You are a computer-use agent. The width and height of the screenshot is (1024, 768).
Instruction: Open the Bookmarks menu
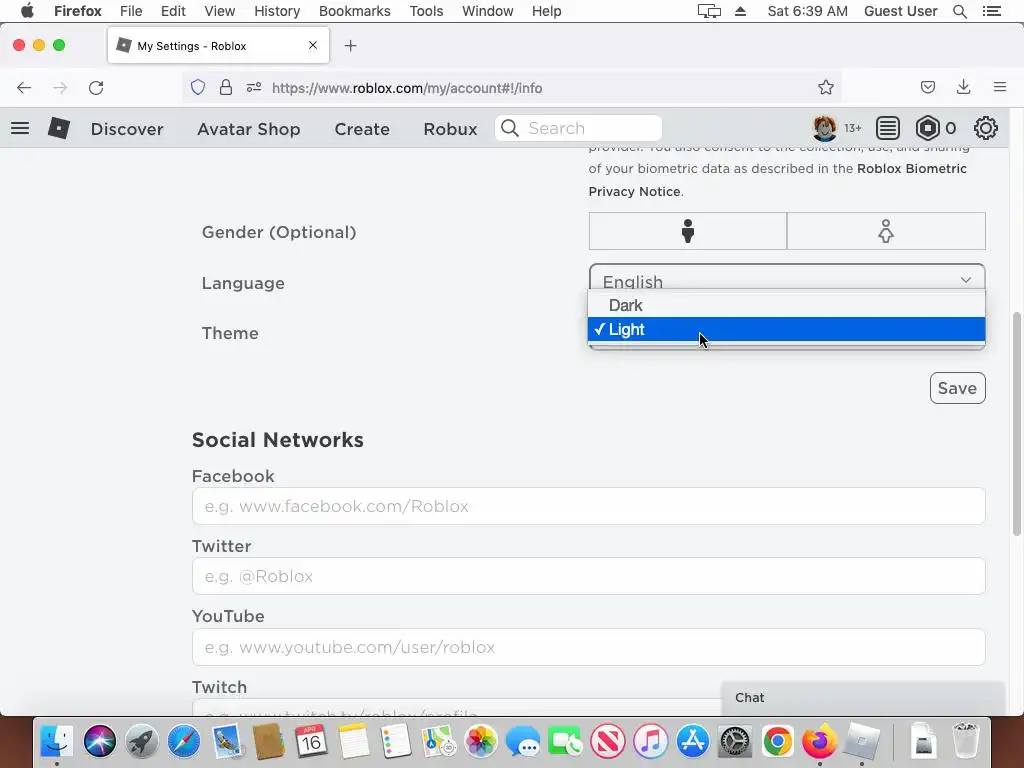(x=355, y=11)
